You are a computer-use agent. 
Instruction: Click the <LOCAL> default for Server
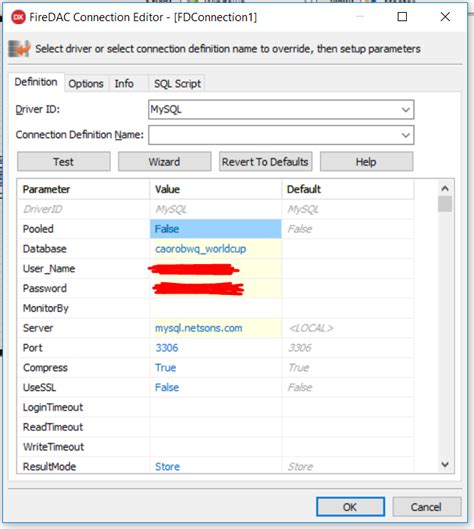tap(311, 328)
